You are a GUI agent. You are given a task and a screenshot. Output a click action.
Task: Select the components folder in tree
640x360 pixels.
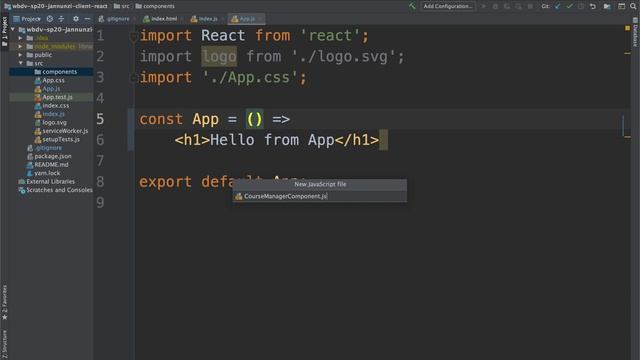[56, 72]
